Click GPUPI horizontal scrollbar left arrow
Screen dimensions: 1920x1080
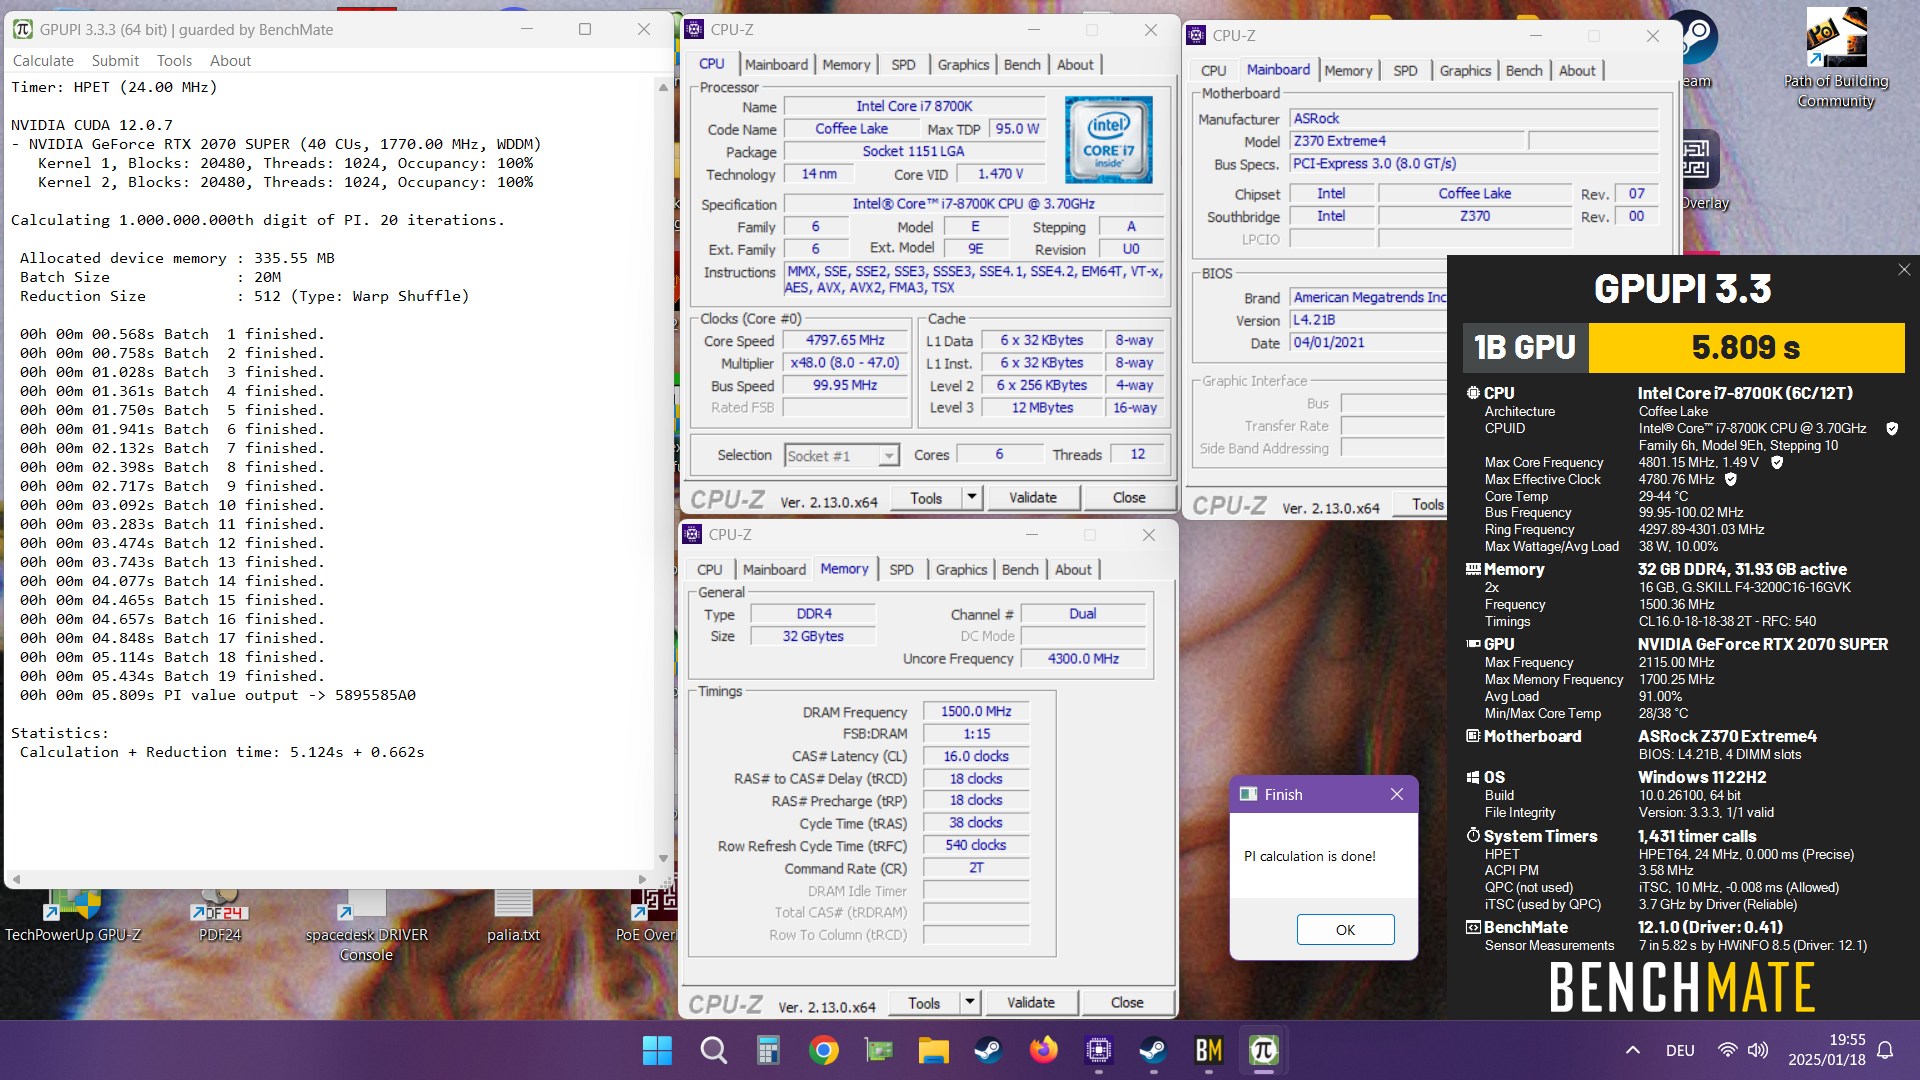click(x=16, y=879)
